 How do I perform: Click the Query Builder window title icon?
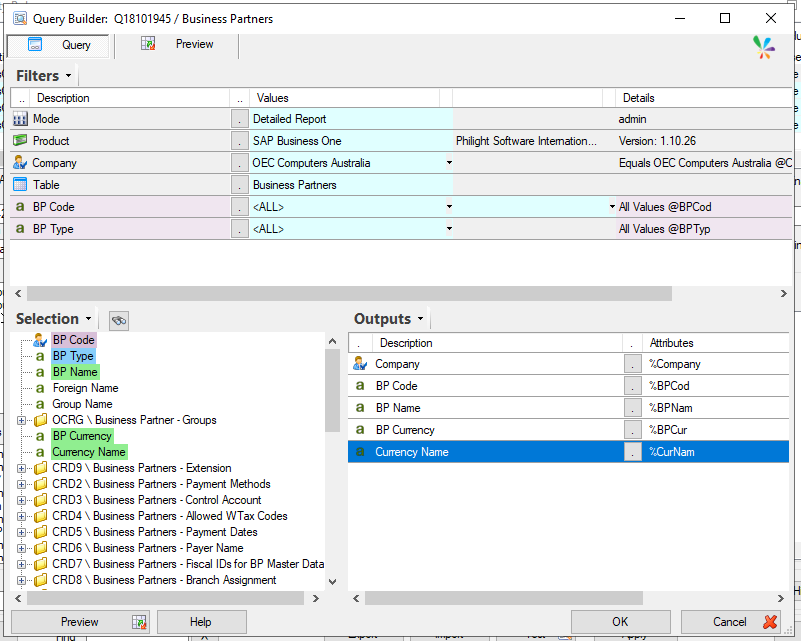point(20,19)
